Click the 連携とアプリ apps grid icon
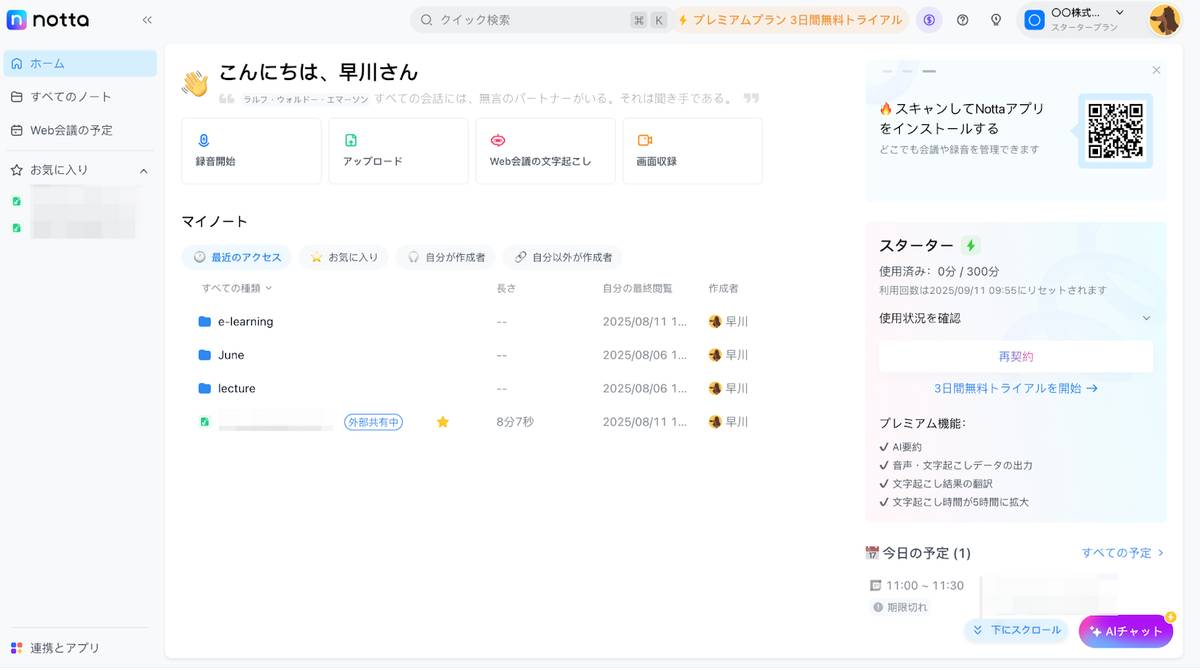The image size is (1200, 668). coord(16,648)
